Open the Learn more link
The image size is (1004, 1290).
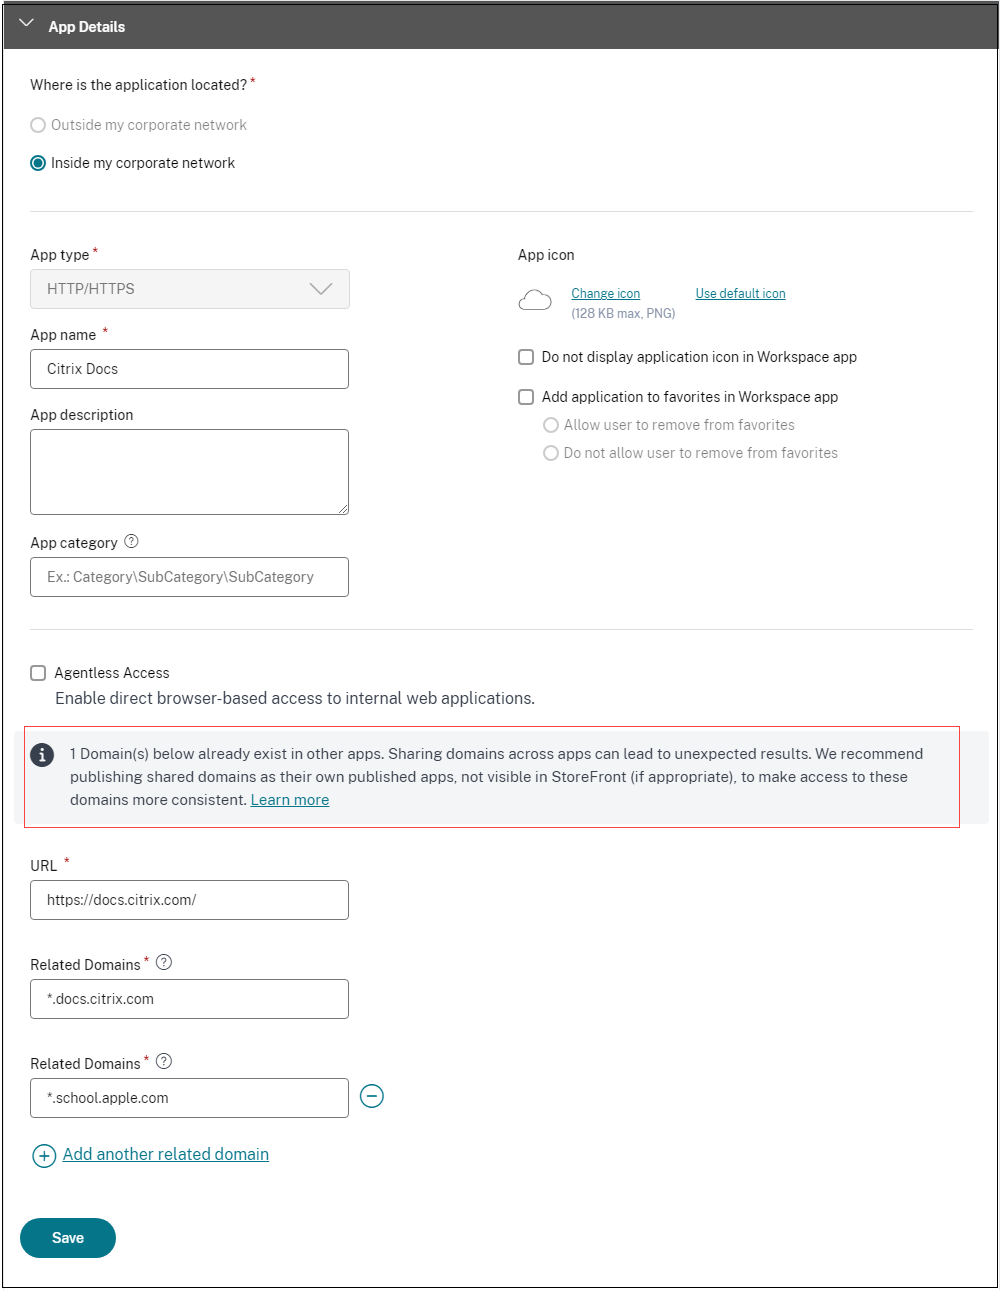290,800
